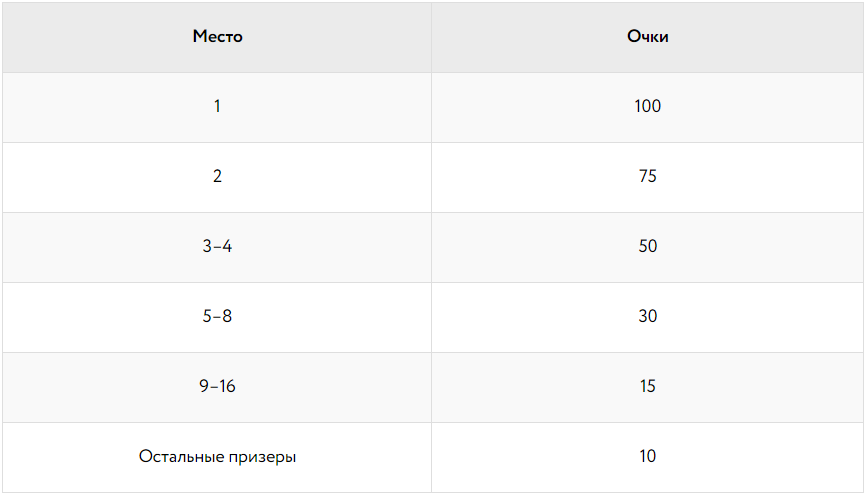Screen dimensions: 867x496
Task: Click the "Место" column header
Action: coord(217,37)
